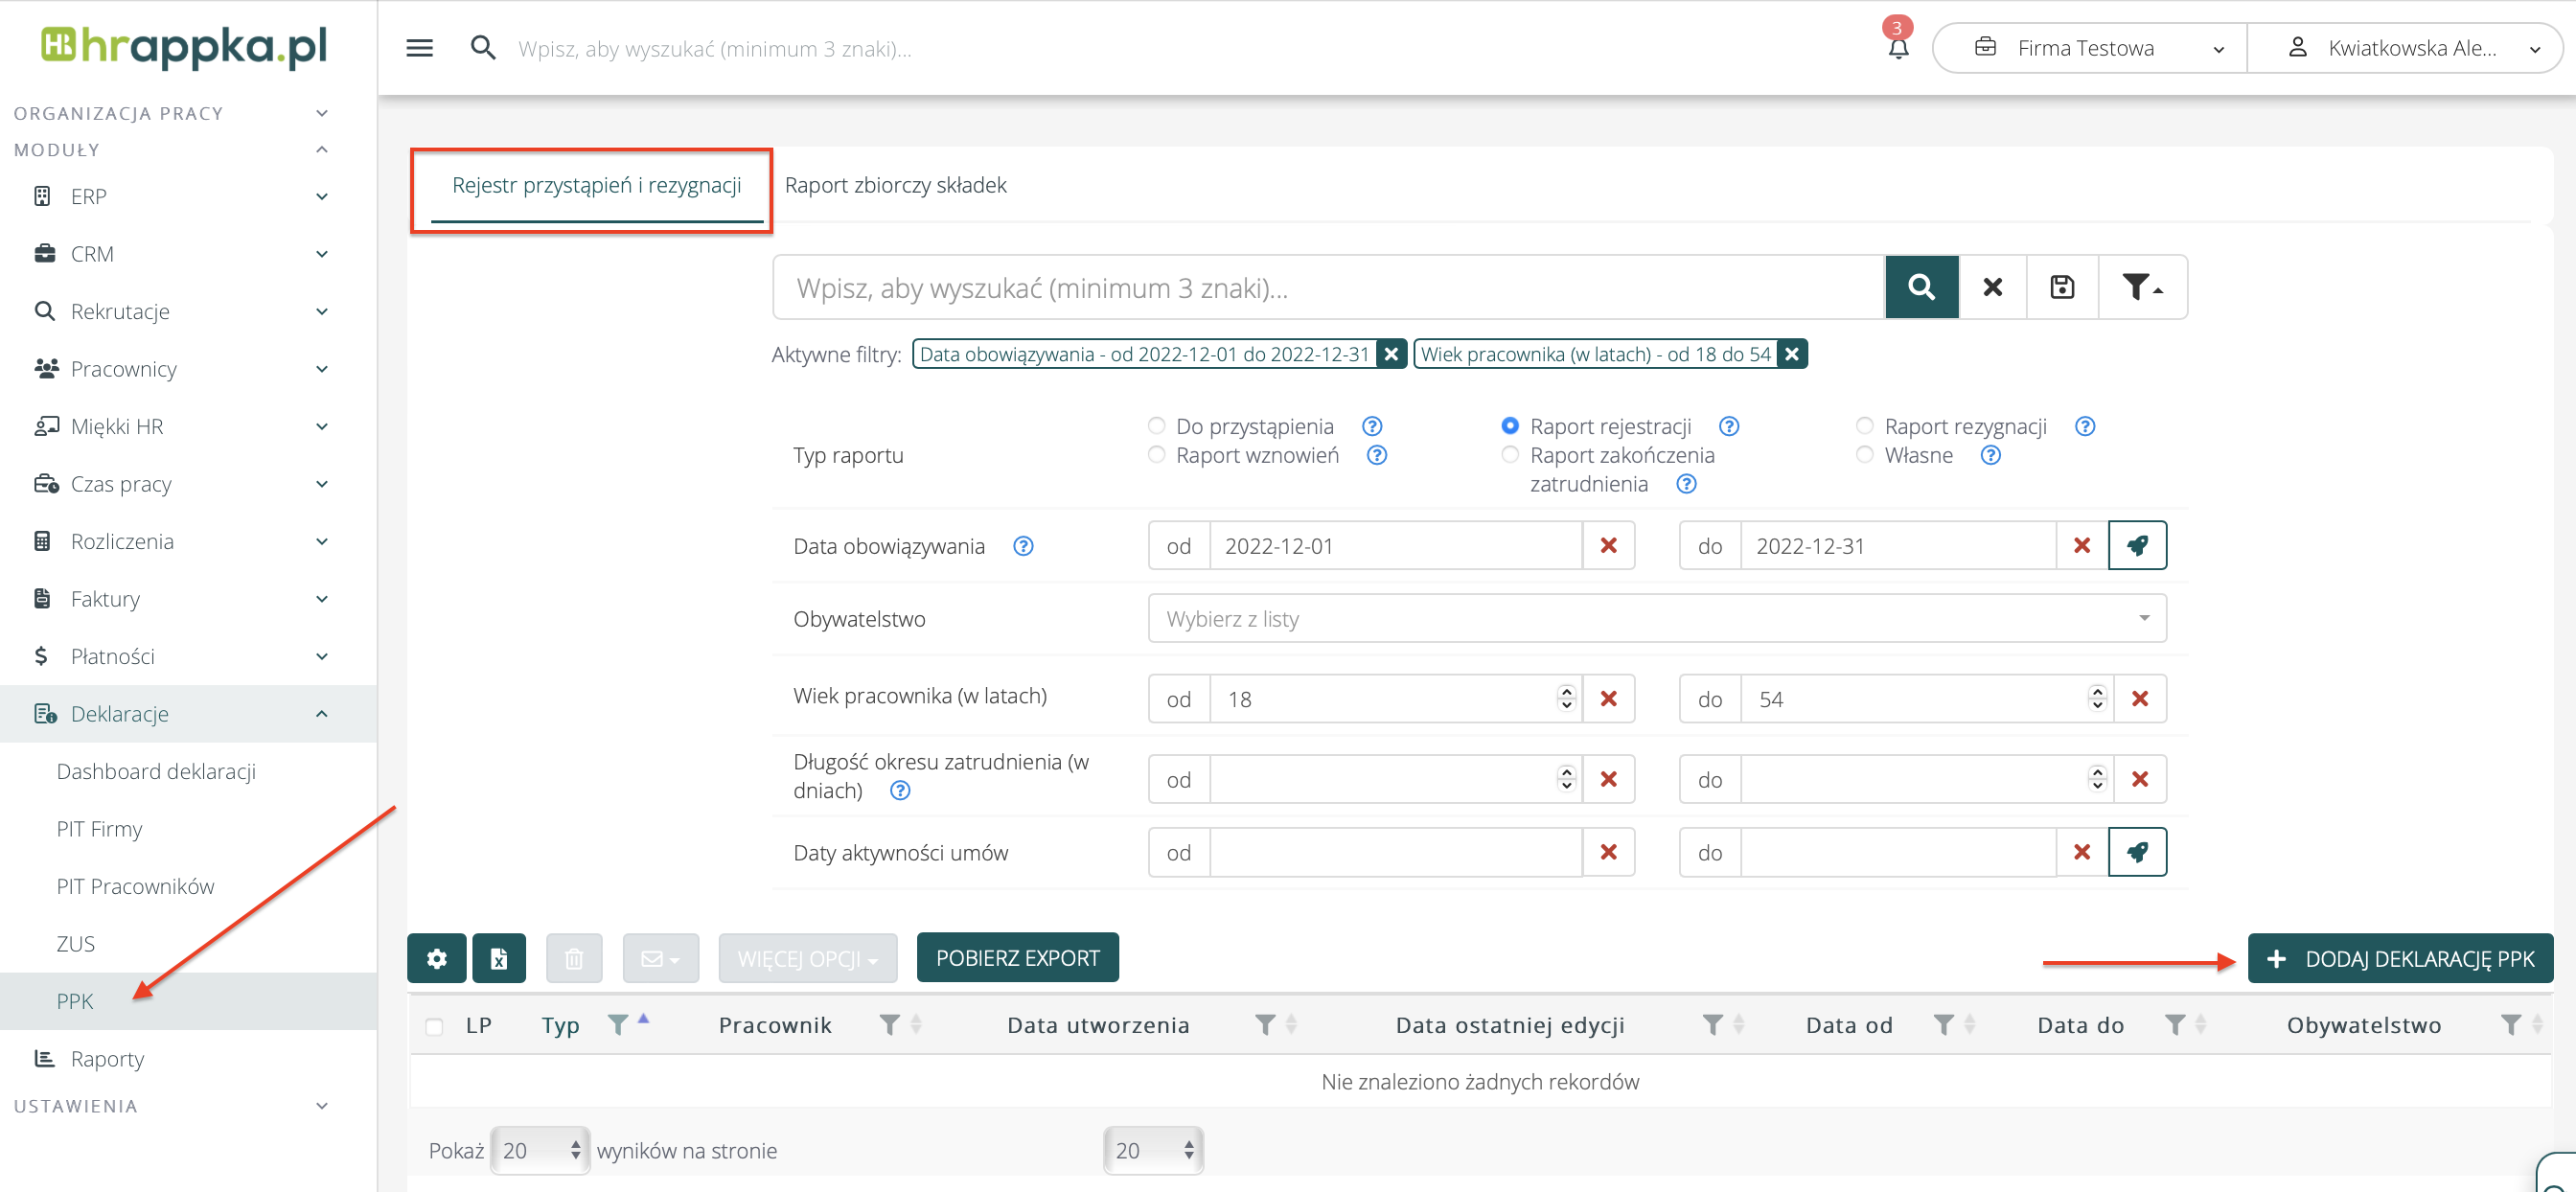Click the save filter floppy disk icon

click(2061, 287)
